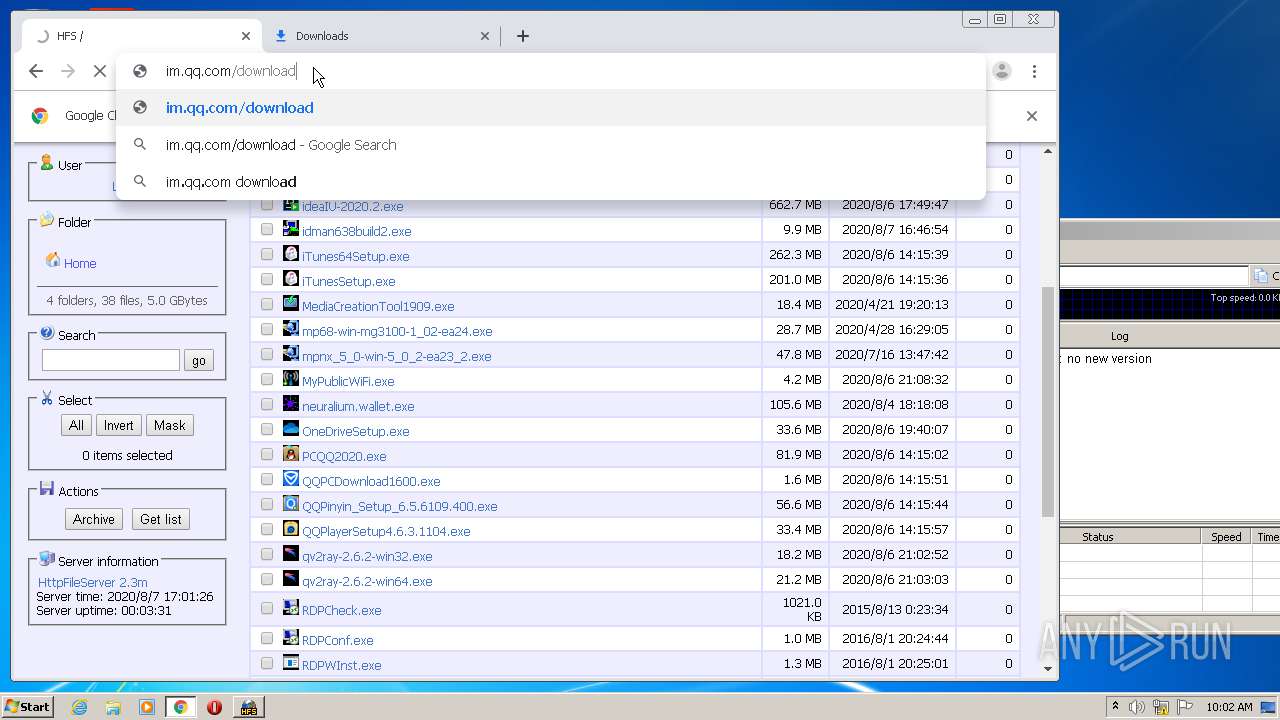Check the idman638build2.exe checkbox
The height and width of the screenshot is (720, 1280).
coord(267,230)
